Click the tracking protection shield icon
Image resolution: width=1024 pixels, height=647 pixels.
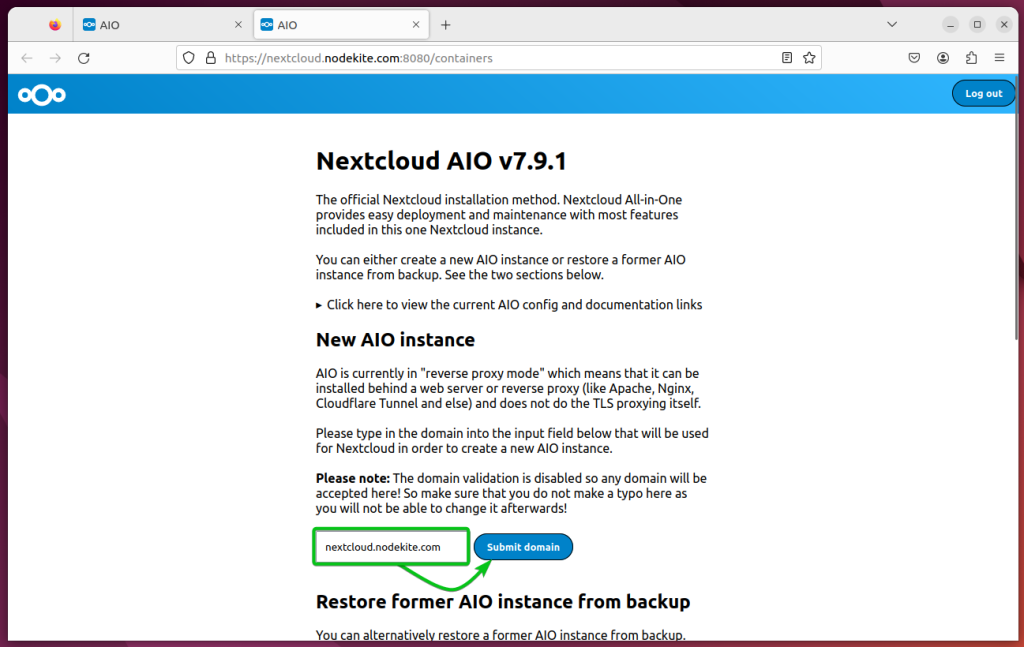tap(189, 57)
